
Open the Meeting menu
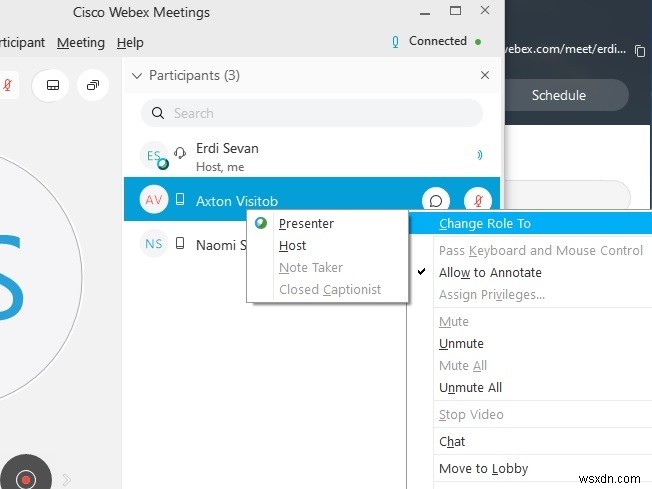point(81,43)
